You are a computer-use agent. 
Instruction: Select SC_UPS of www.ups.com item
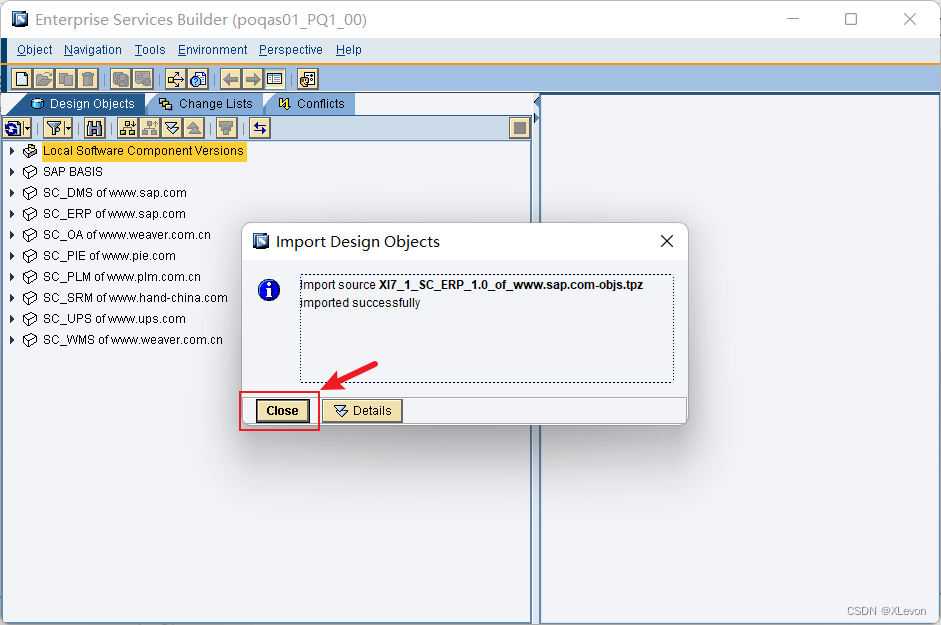click(114, 319)
